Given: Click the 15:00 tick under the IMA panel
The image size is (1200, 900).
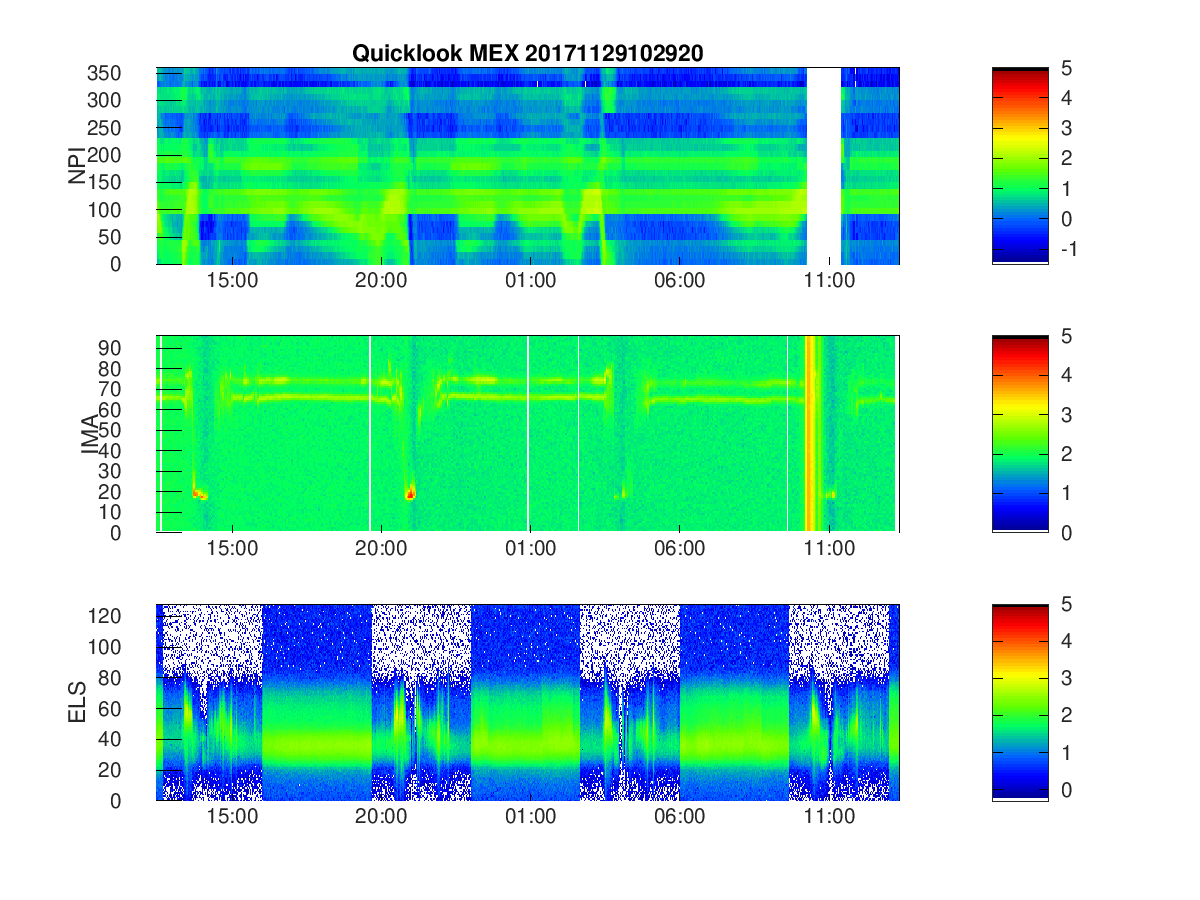Looking at the screenshot, I should coord(232,549).
